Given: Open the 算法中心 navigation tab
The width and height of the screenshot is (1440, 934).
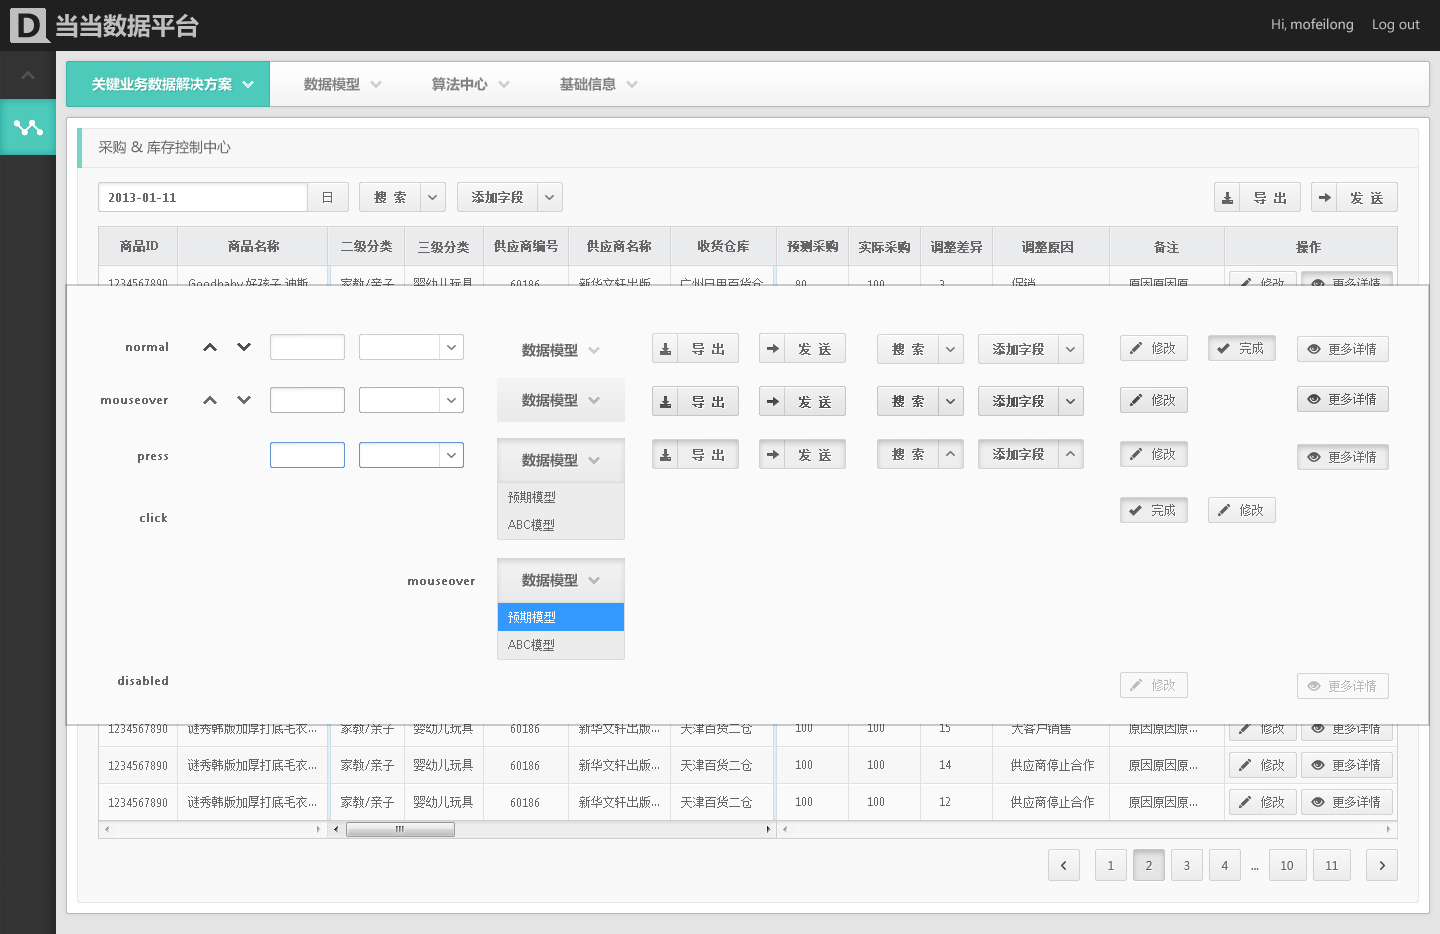Looking at the screenshot, I should (x=470, y=84).
